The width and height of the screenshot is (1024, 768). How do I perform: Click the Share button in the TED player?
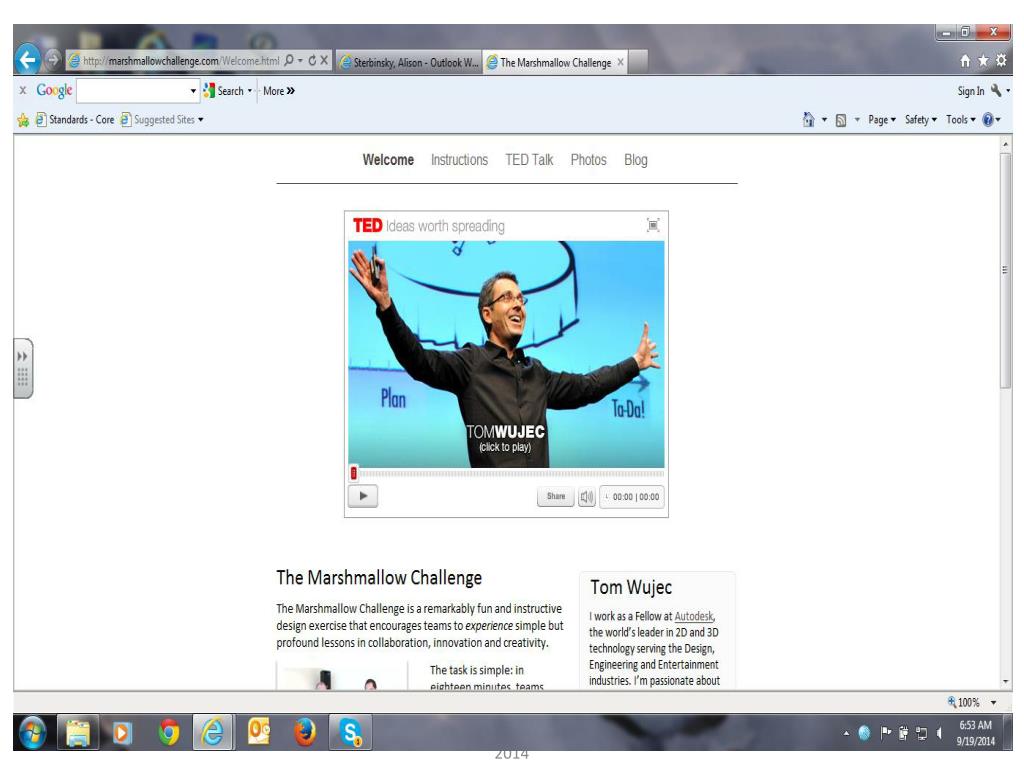pos(556,496)
